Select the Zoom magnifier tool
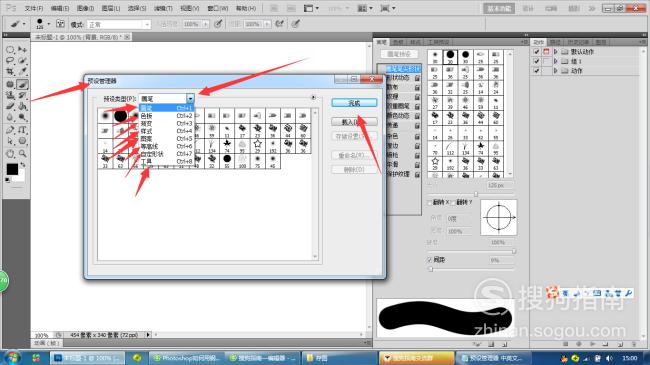This screenshot has height=365, width=650. pos(22,154)
